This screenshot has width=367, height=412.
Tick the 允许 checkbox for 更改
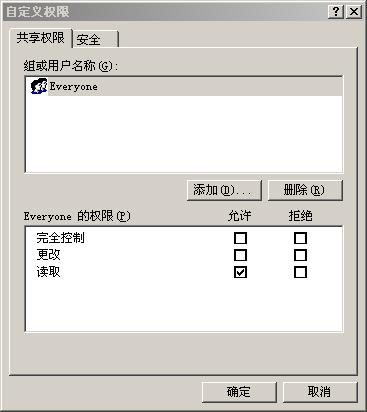pos(240,255)
